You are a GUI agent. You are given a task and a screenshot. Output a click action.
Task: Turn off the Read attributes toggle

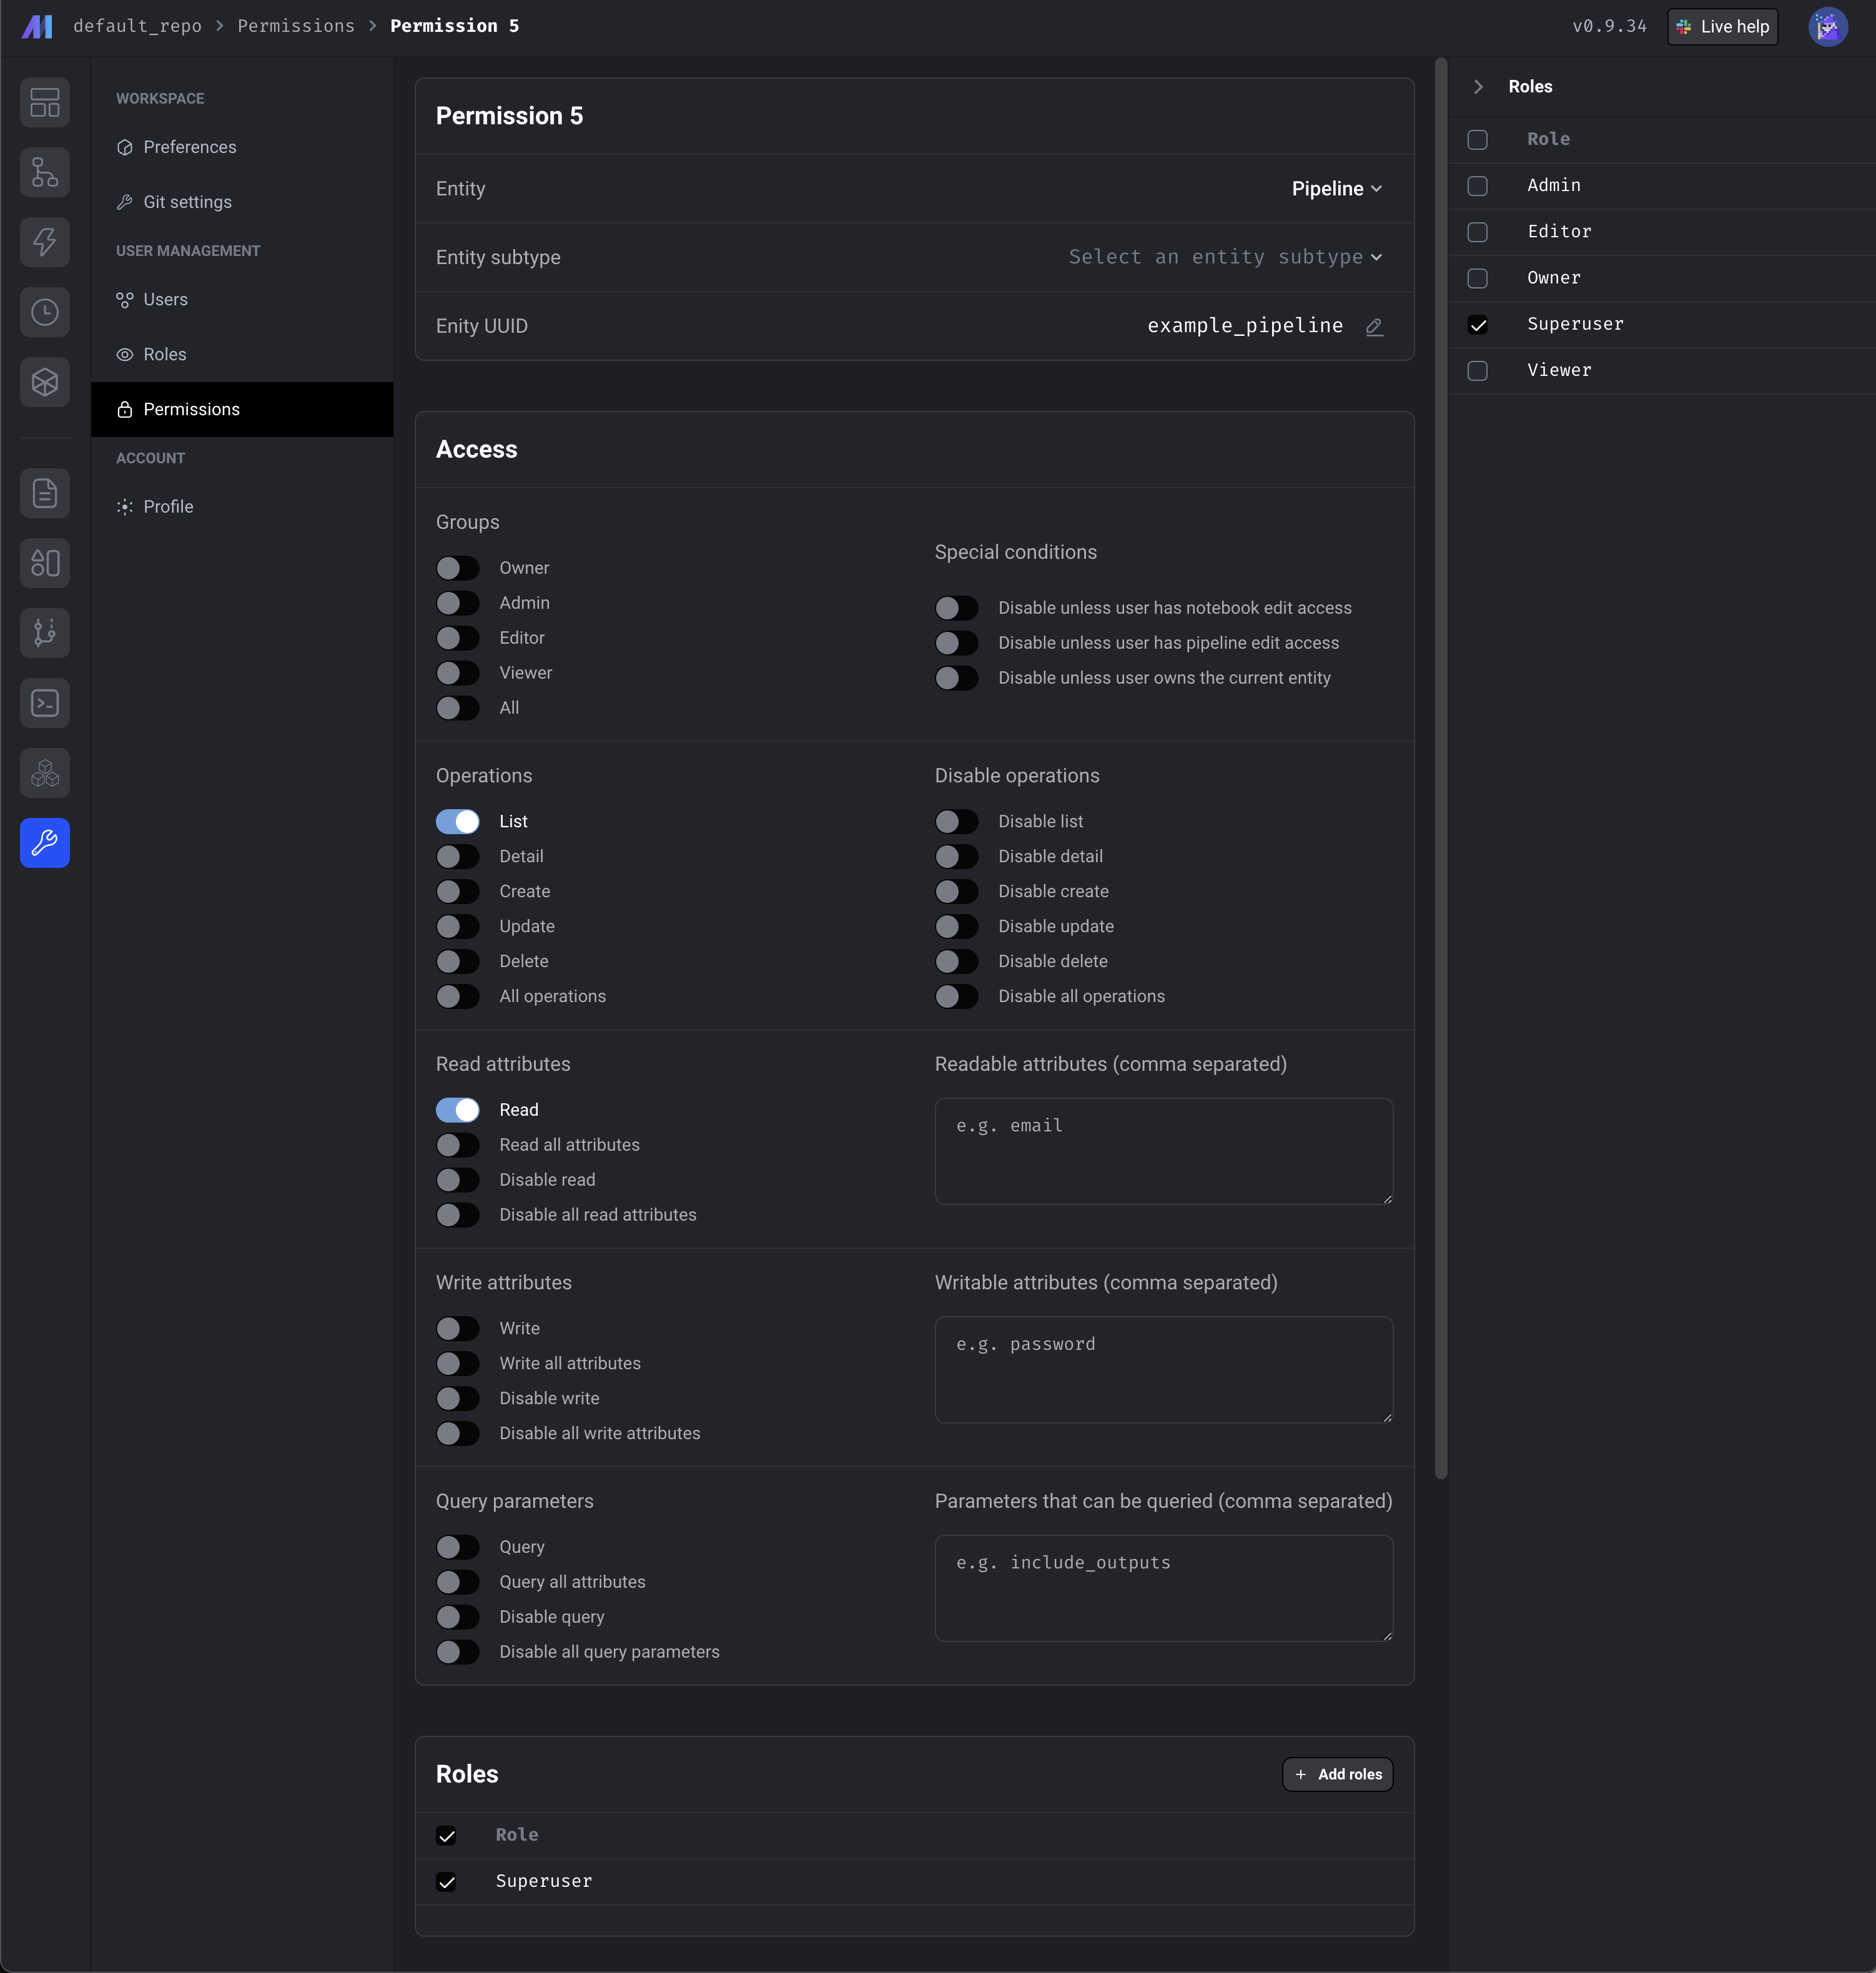458,1110
